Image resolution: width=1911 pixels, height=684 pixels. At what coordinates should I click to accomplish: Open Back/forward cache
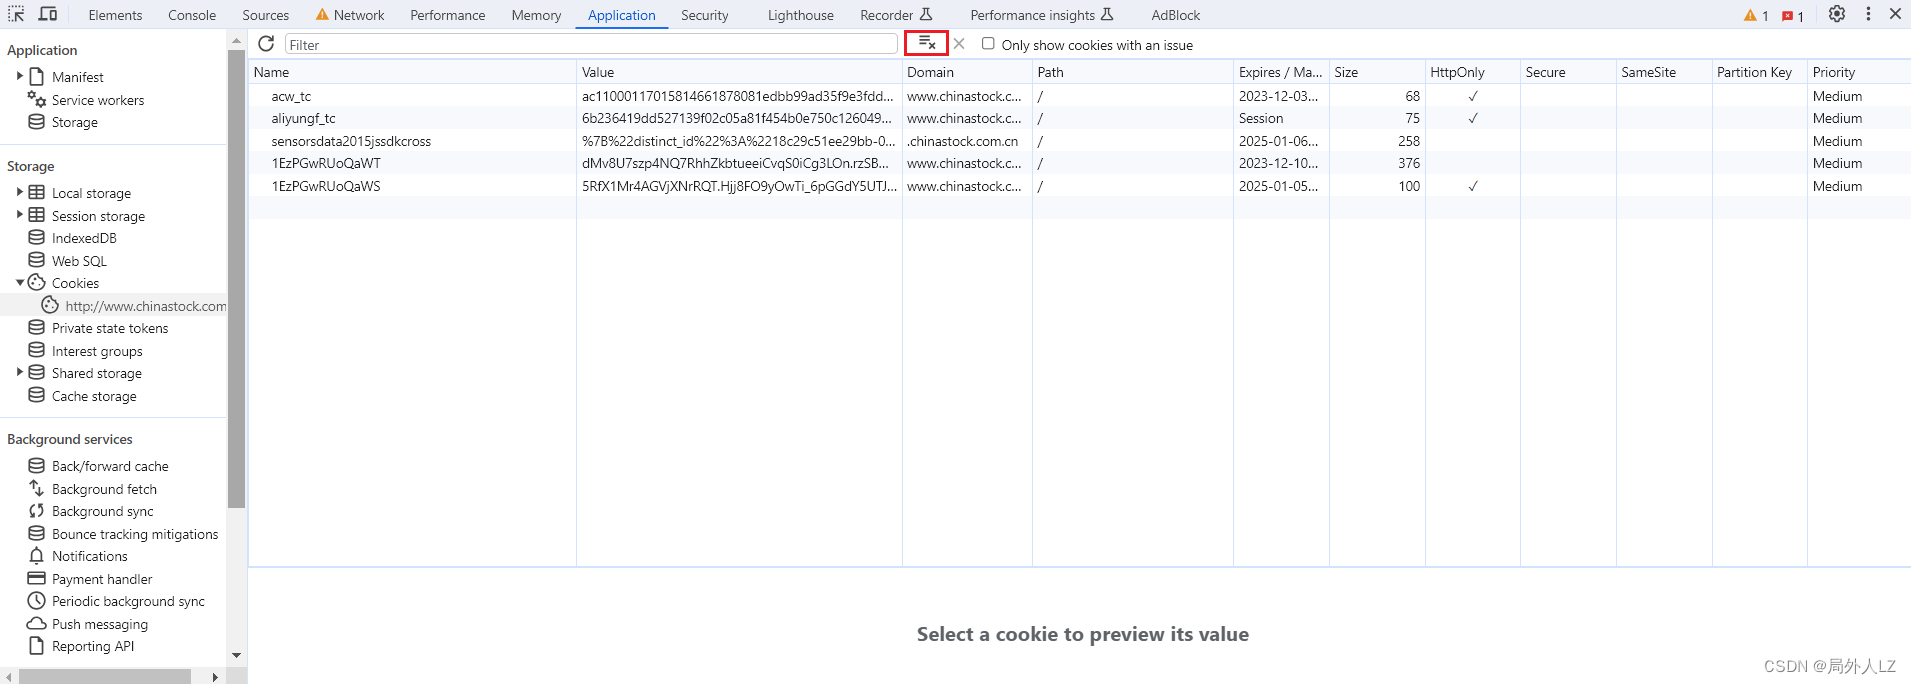[110, 466]
